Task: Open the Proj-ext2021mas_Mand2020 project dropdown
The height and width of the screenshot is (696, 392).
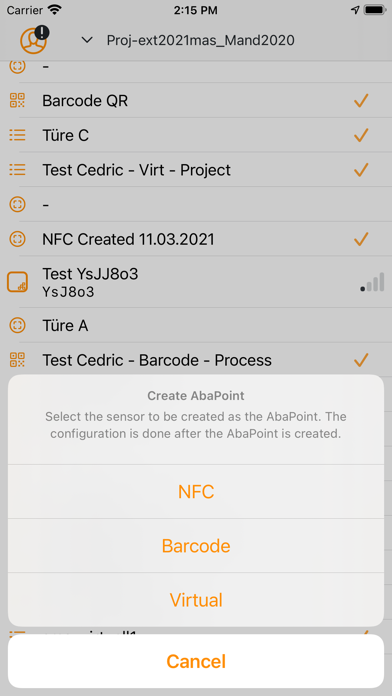Action: (200, 40)
